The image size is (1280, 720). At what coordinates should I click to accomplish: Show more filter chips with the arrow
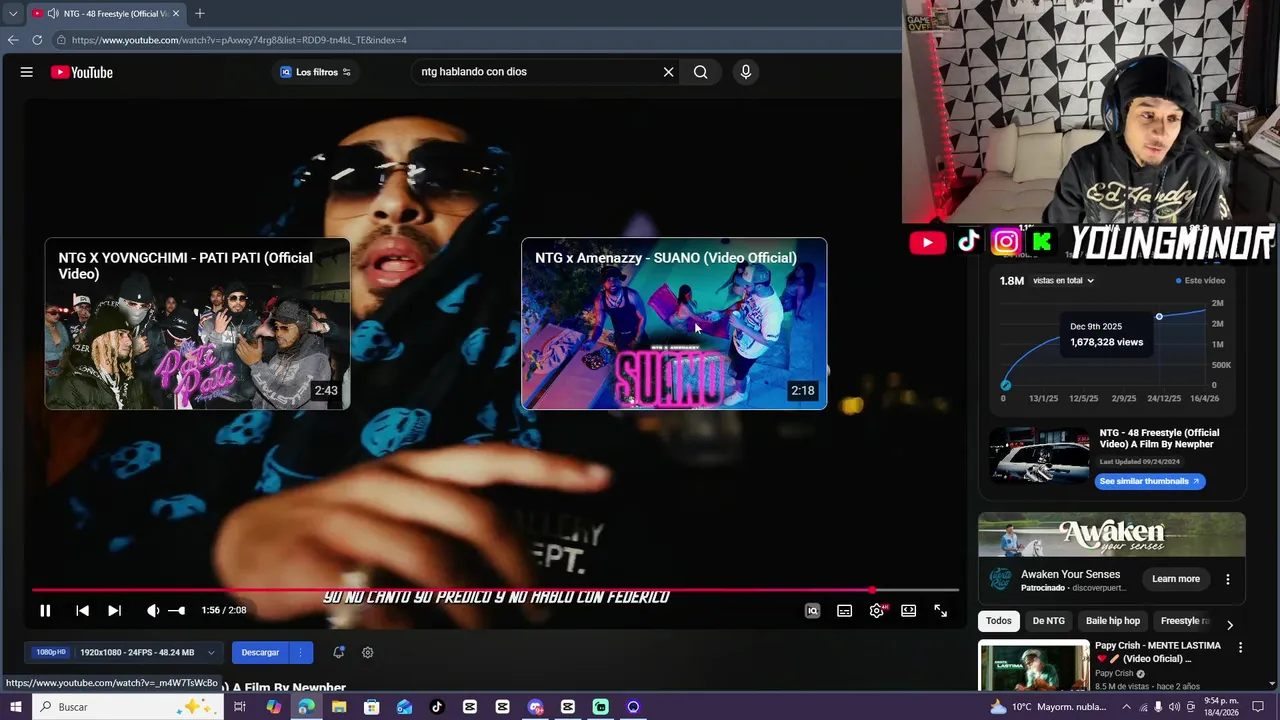1230,625
